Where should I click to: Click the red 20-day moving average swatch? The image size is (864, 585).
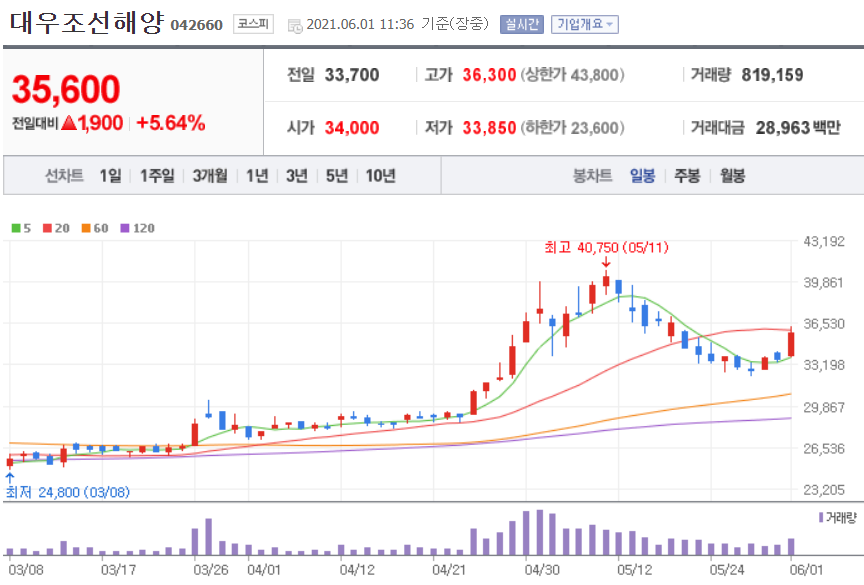[x=47, y=228]
